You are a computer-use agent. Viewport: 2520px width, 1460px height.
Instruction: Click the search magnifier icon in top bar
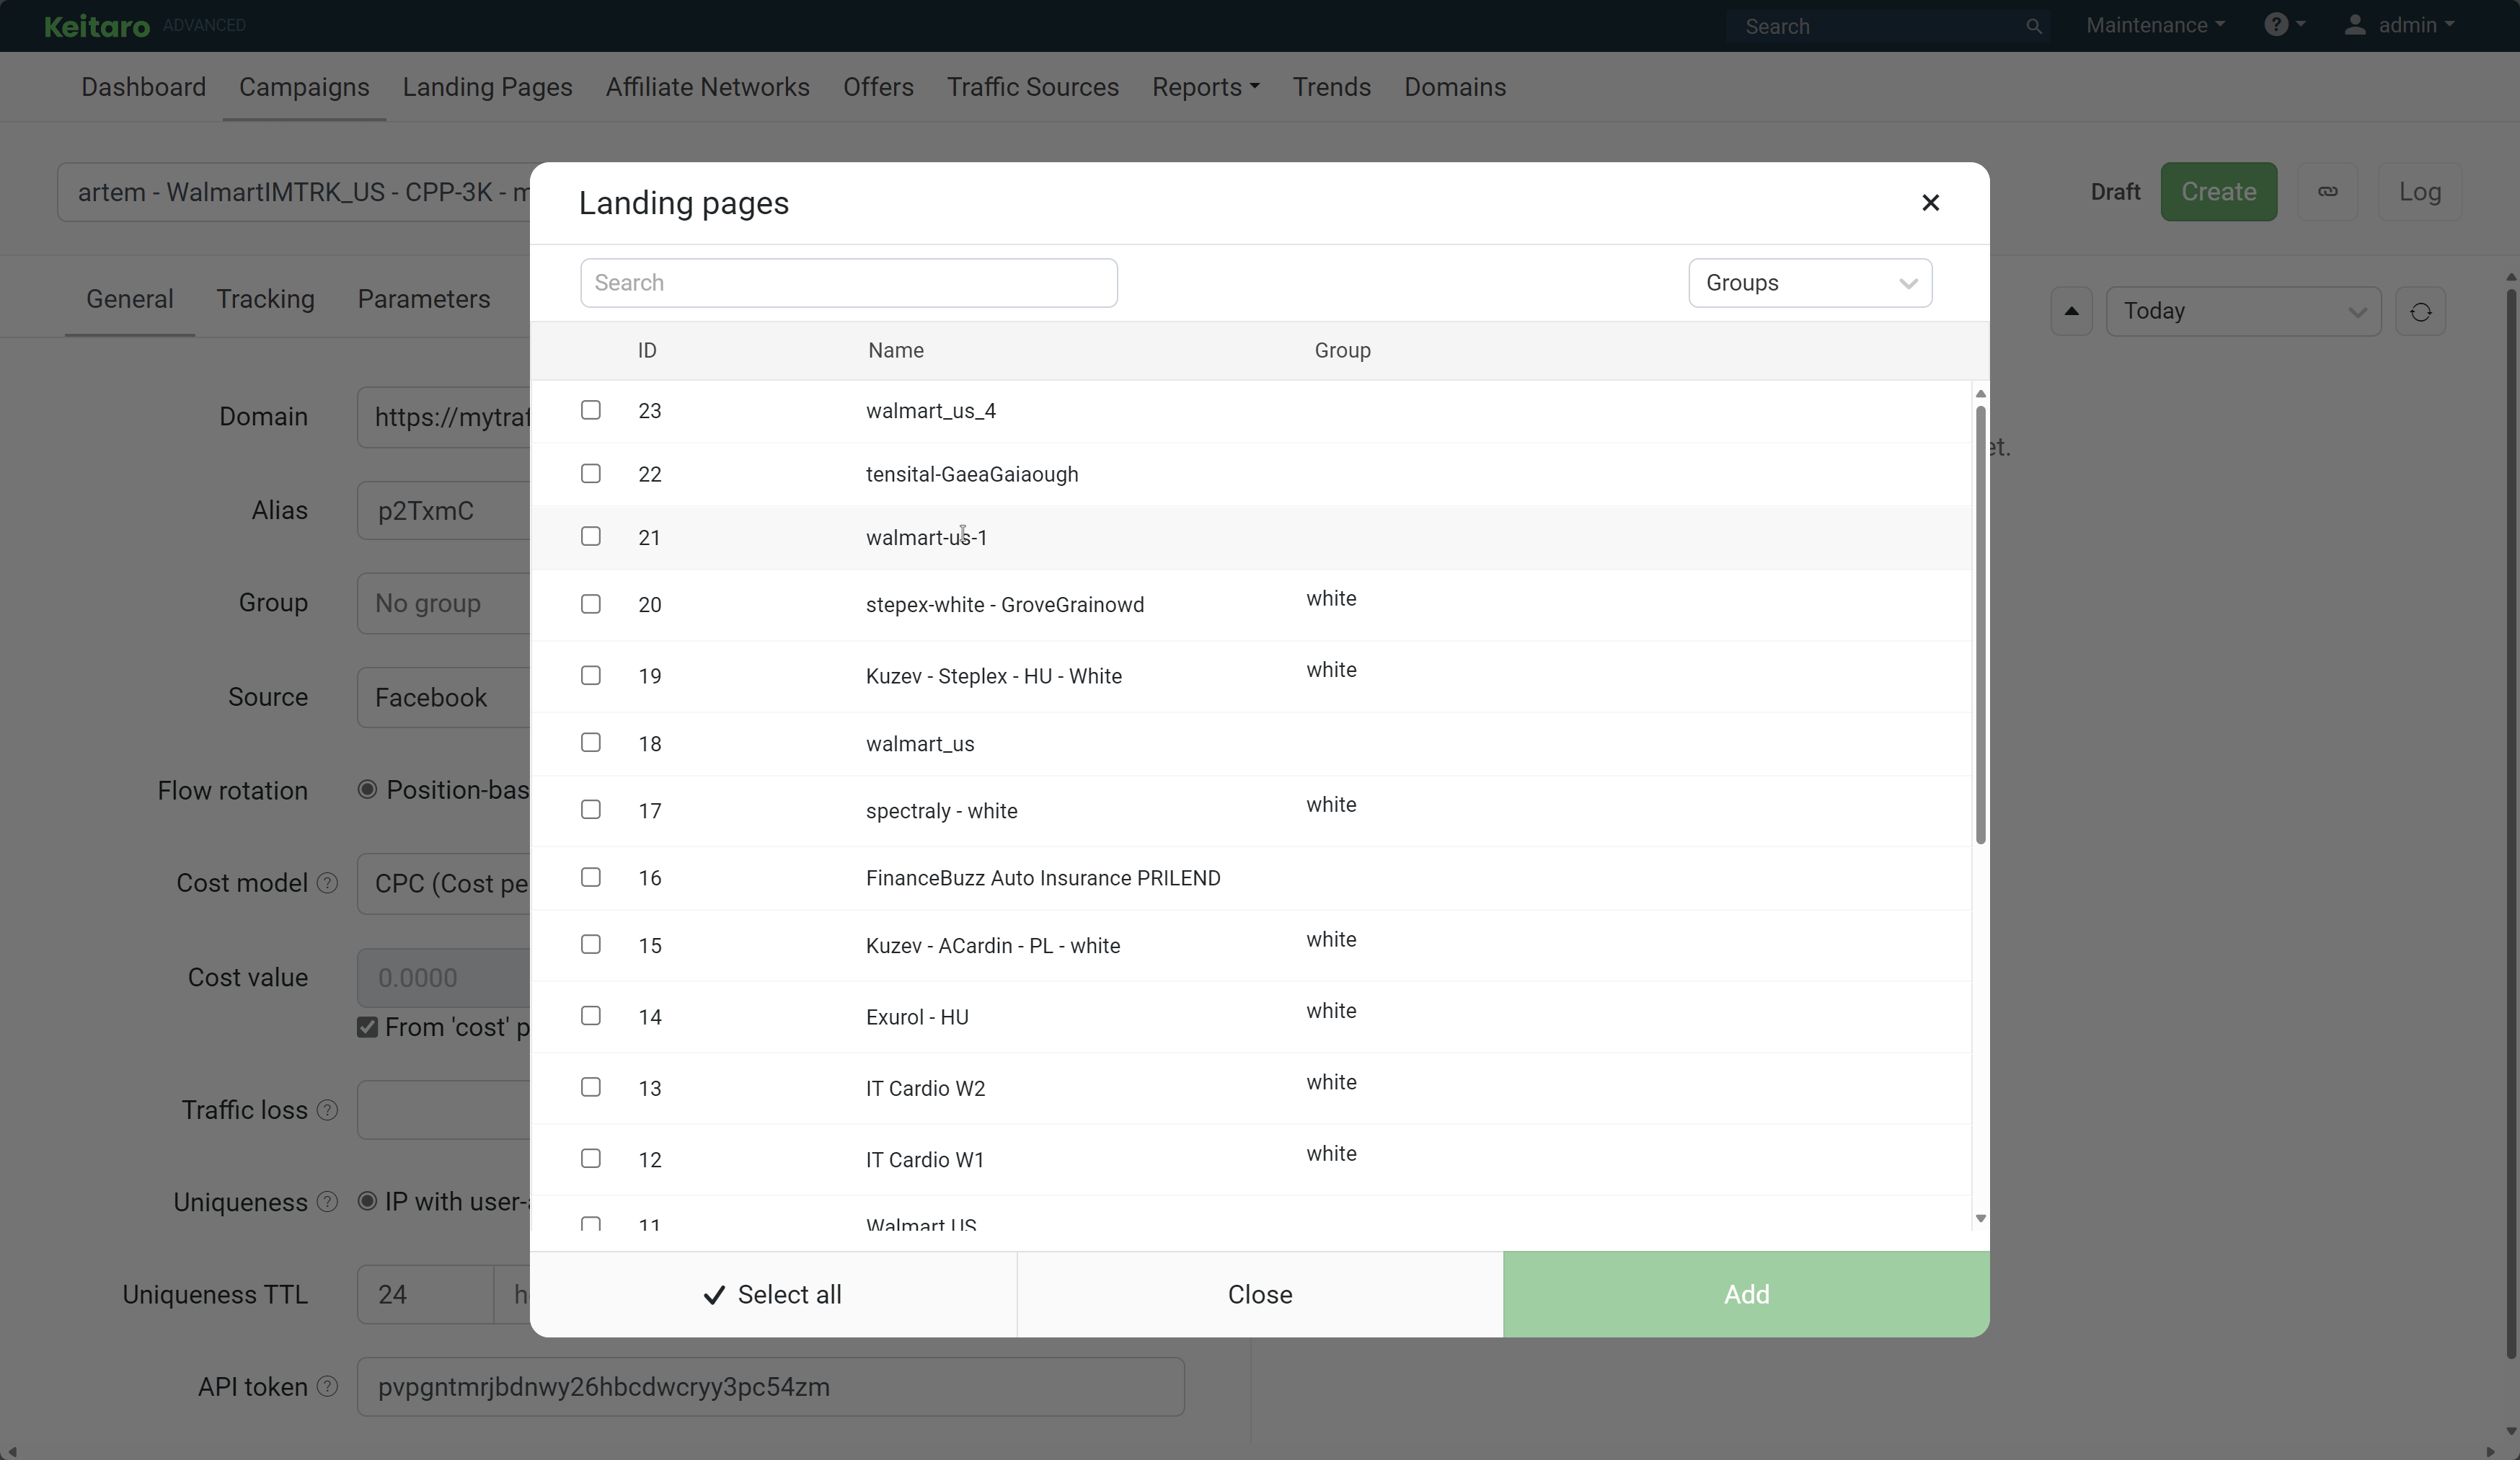click(x=2033, y=26)
